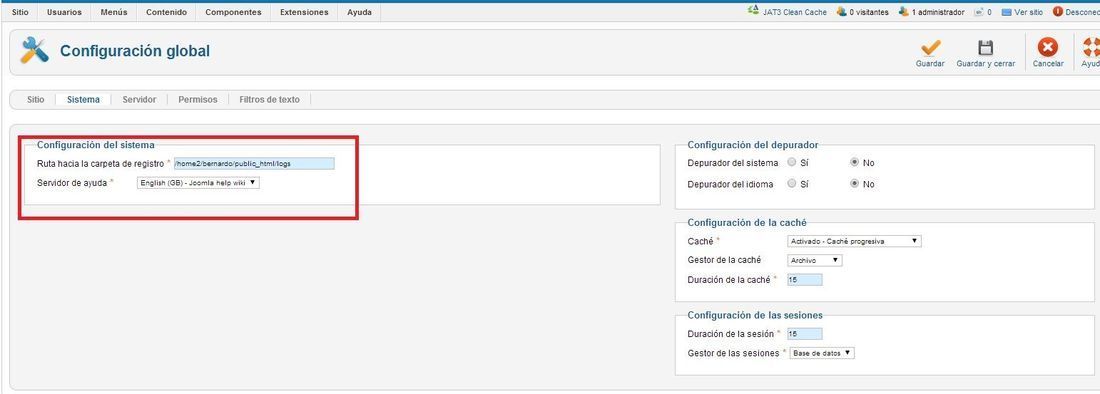Click the Ayuda lifebuoy icon
Image resolution: width=1100 pixels, height=394 pixels.
coord(1091,48)
